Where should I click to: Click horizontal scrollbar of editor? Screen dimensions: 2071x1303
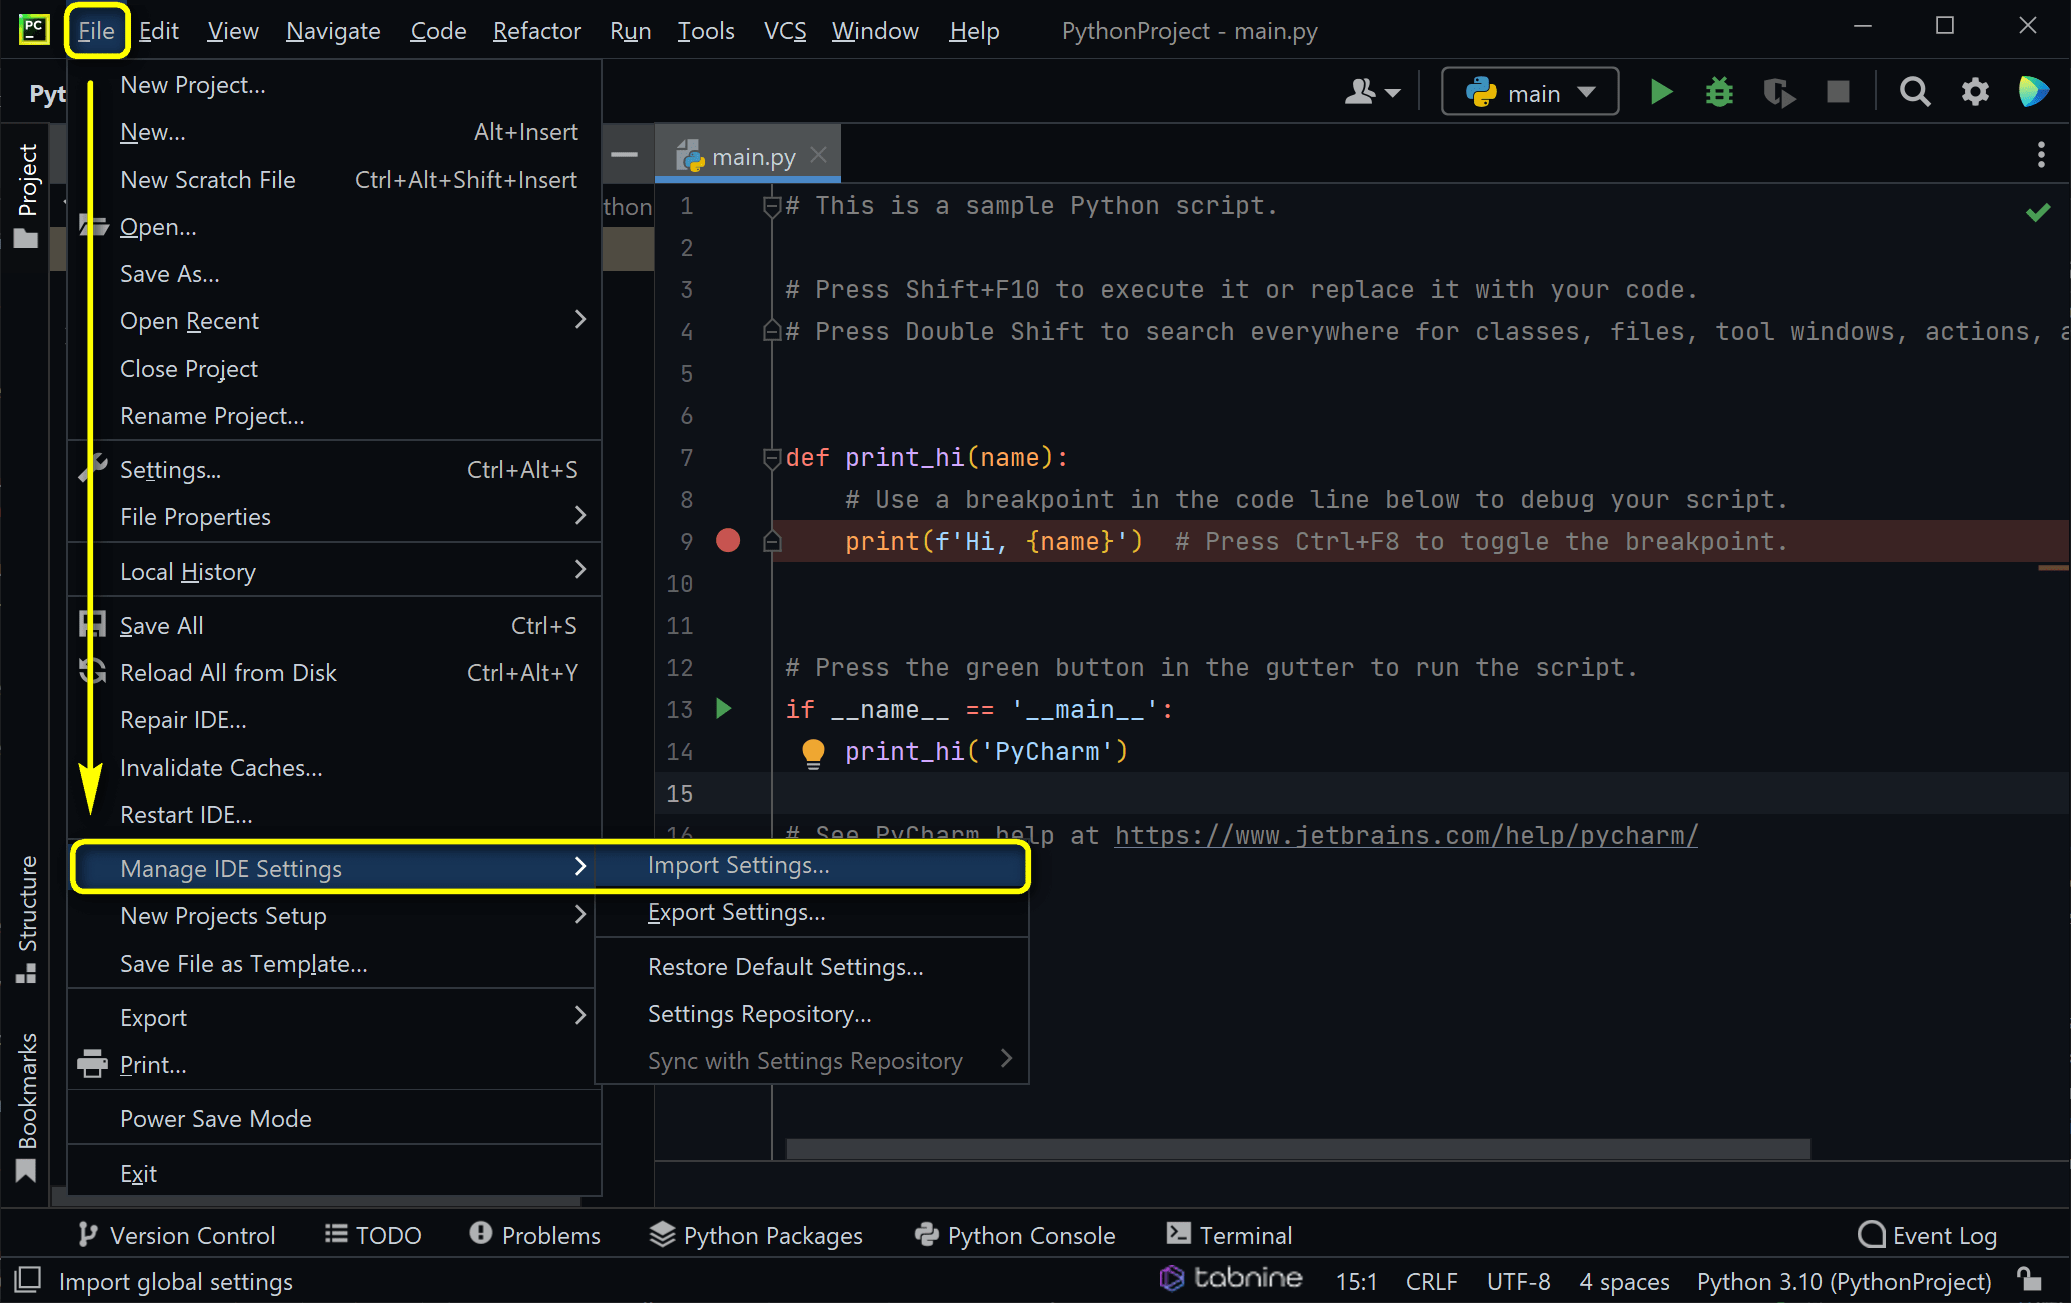(x=1298, y=1149)
